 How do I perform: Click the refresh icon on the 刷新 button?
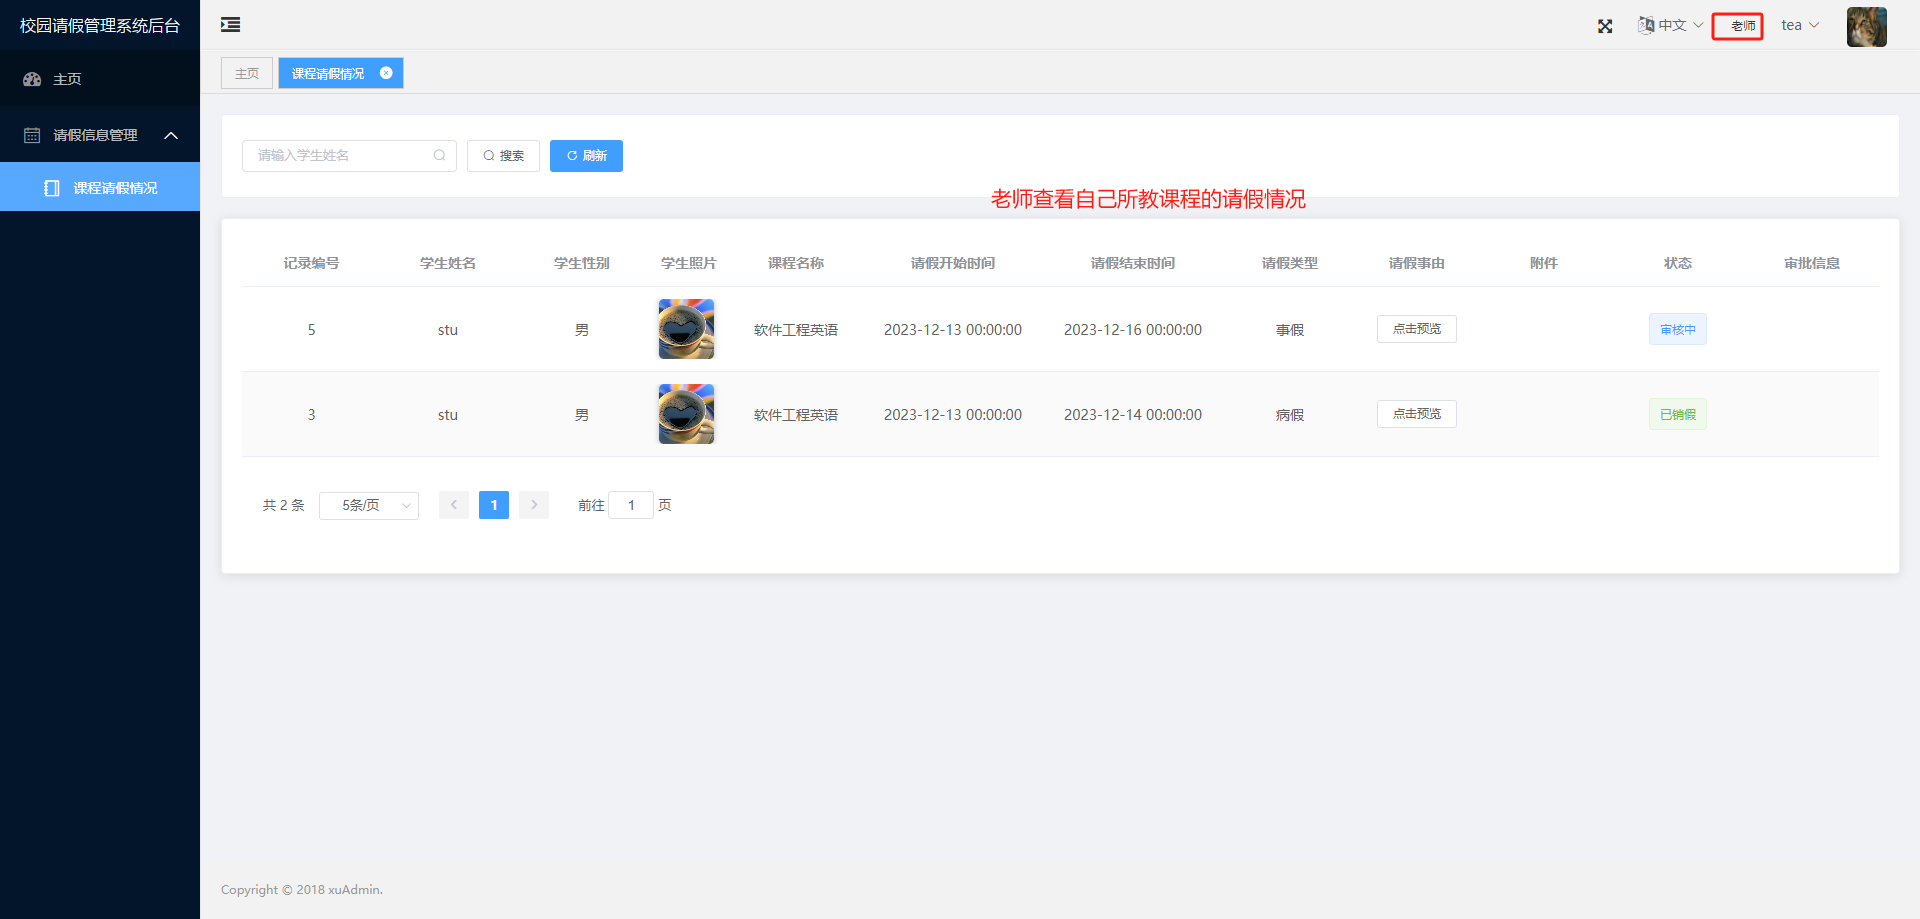point(570,155)
